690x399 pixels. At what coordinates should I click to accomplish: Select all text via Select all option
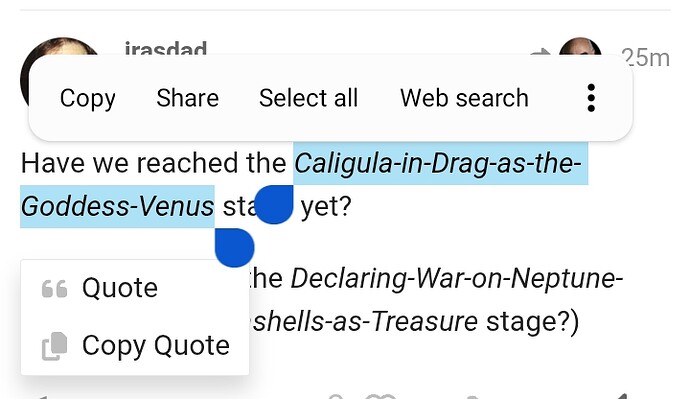click(308, 98)
